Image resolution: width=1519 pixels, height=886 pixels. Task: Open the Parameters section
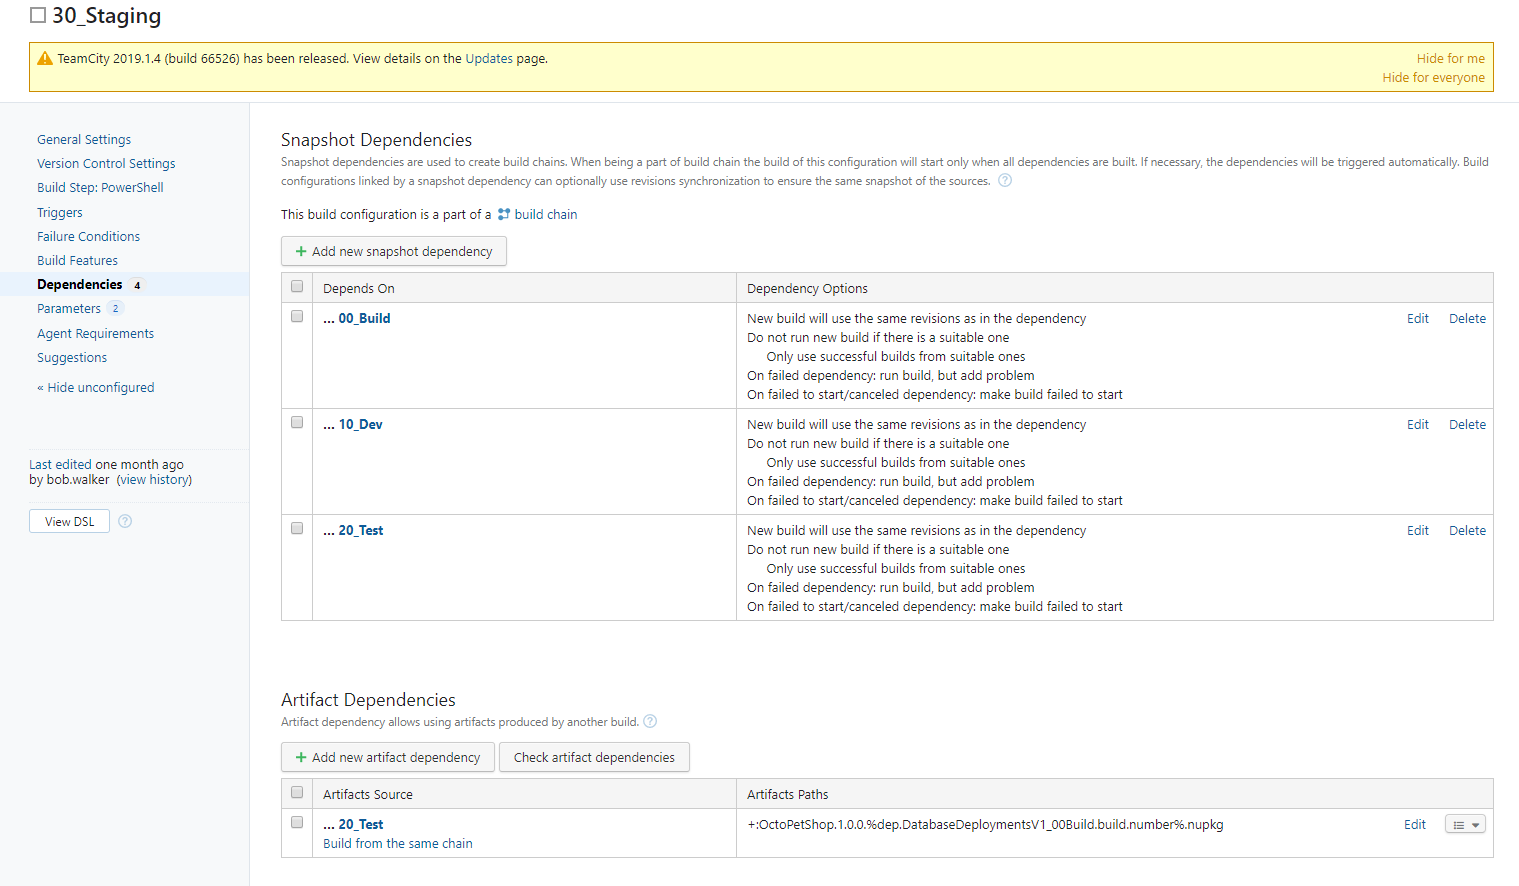pyautogui.click(x=69, y=309)
